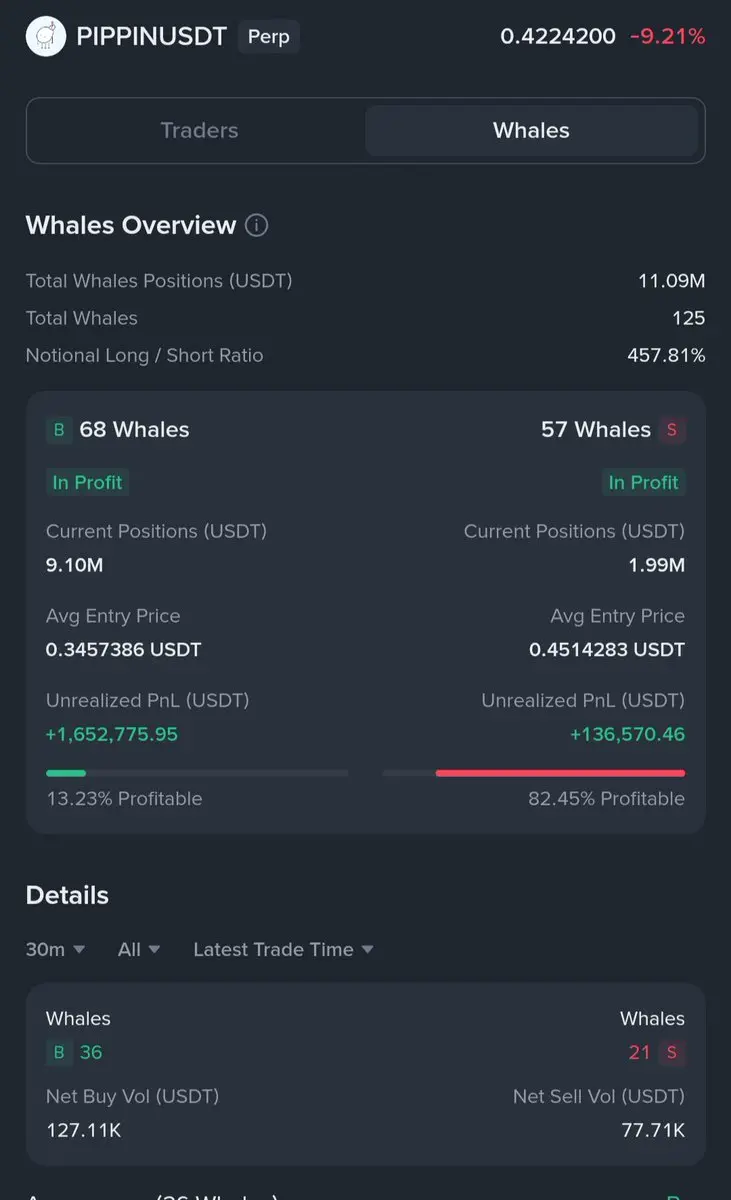The height and width of the screenshot is (1200, 731).
Task: Switch to the Traders tab
Action: point(199,130)
